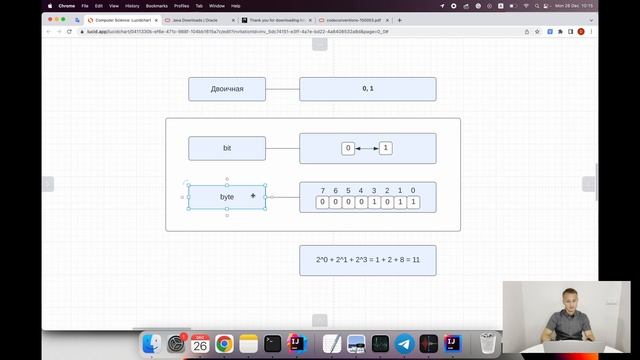Select the 'Двоичная' shape

click(x=227, y=89)
